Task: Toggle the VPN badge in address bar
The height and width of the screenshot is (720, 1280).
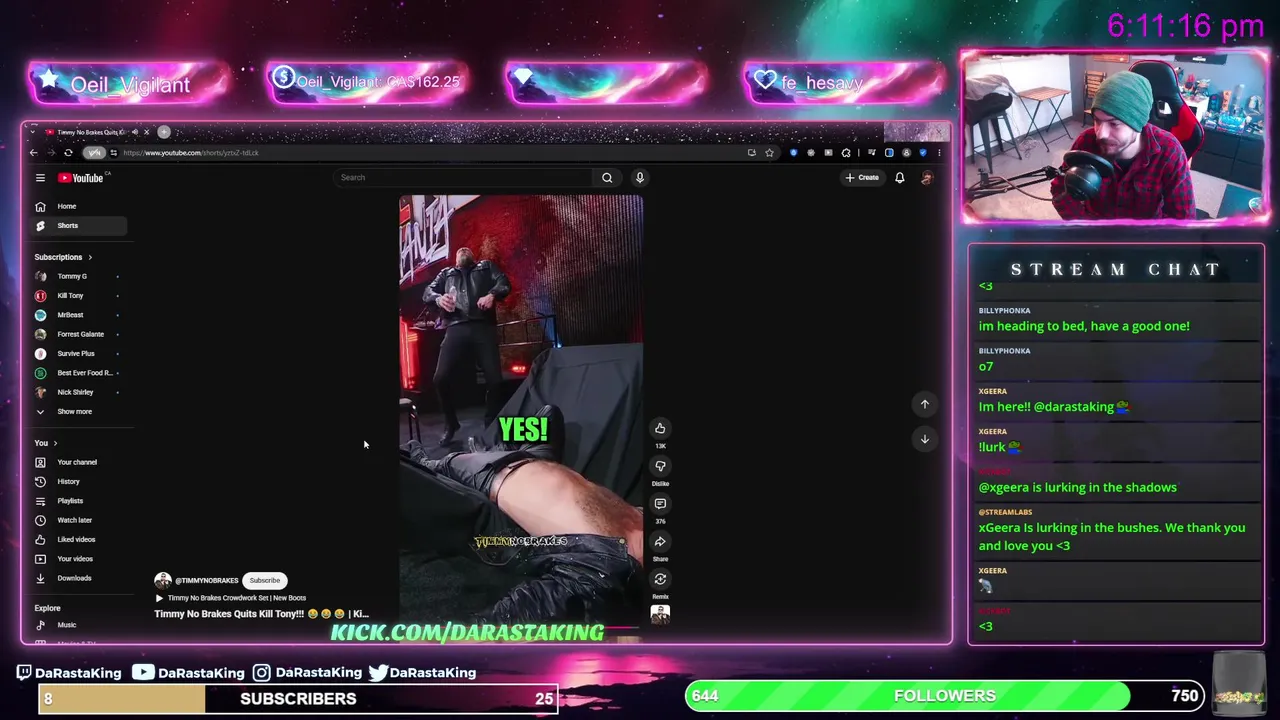Action: point(94,153)
